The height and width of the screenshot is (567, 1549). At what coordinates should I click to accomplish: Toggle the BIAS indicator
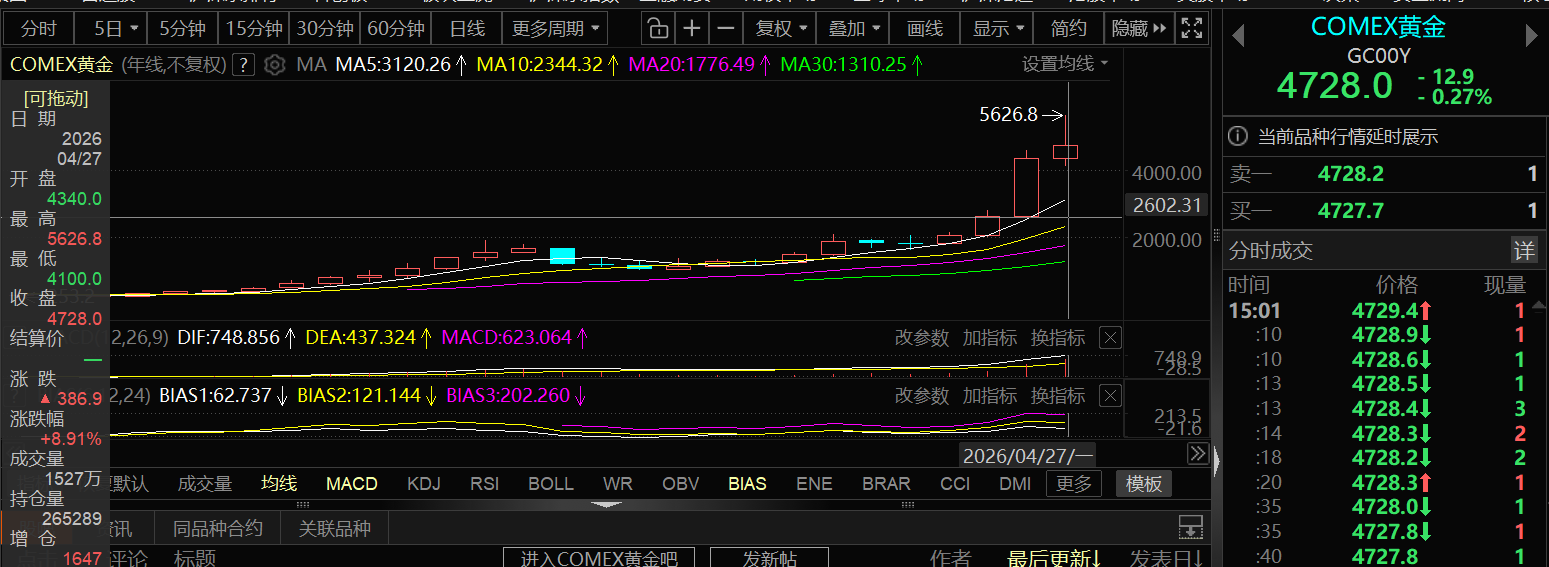[747, 484]
